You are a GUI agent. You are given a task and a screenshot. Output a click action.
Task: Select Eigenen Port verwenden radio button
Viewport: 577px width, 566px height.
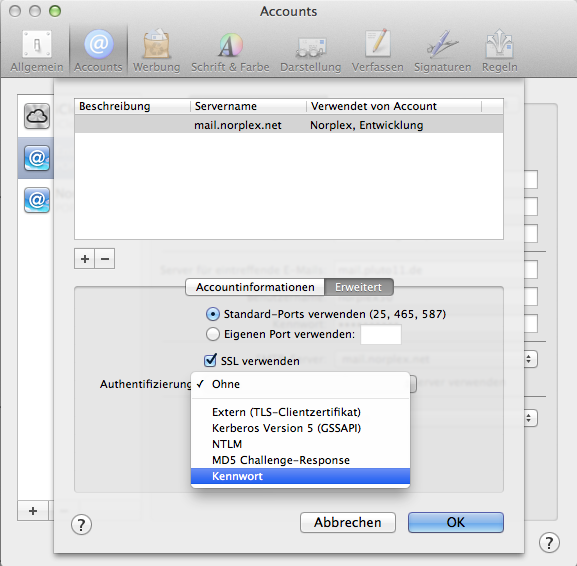pos(213,334)
